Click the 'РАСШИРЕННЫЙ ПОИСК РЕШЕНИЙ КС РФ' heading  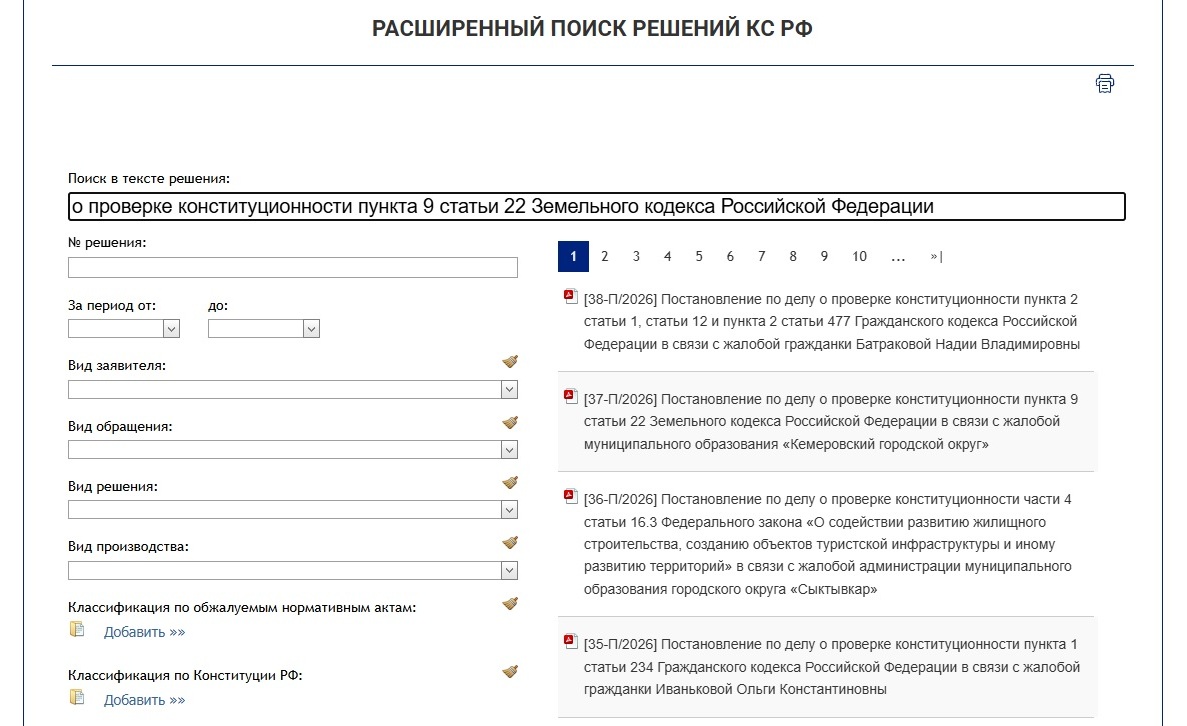pyautogui.click(x=592, y=29)
